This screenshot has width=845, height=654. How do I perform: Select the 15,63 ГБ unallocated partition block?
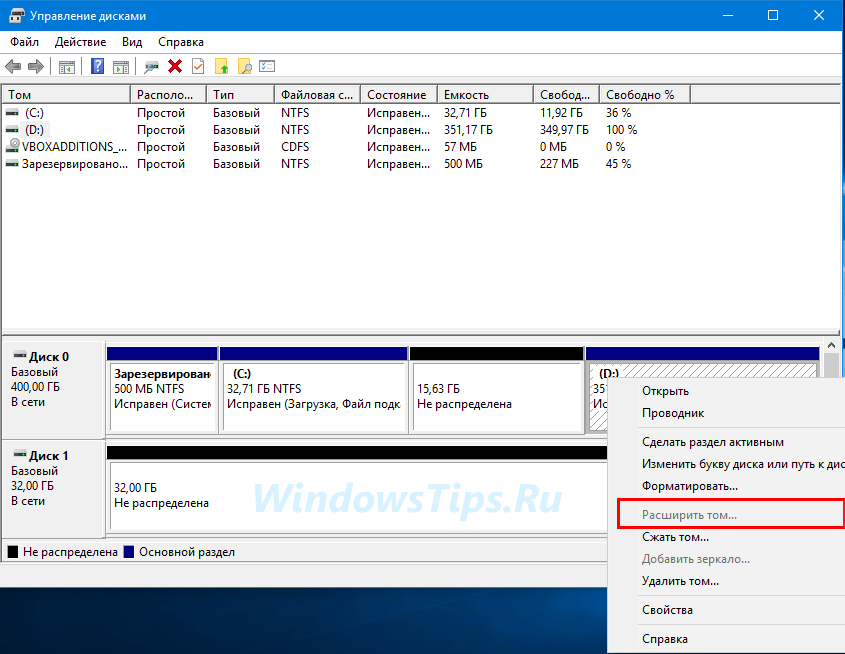tap(496, 397)
